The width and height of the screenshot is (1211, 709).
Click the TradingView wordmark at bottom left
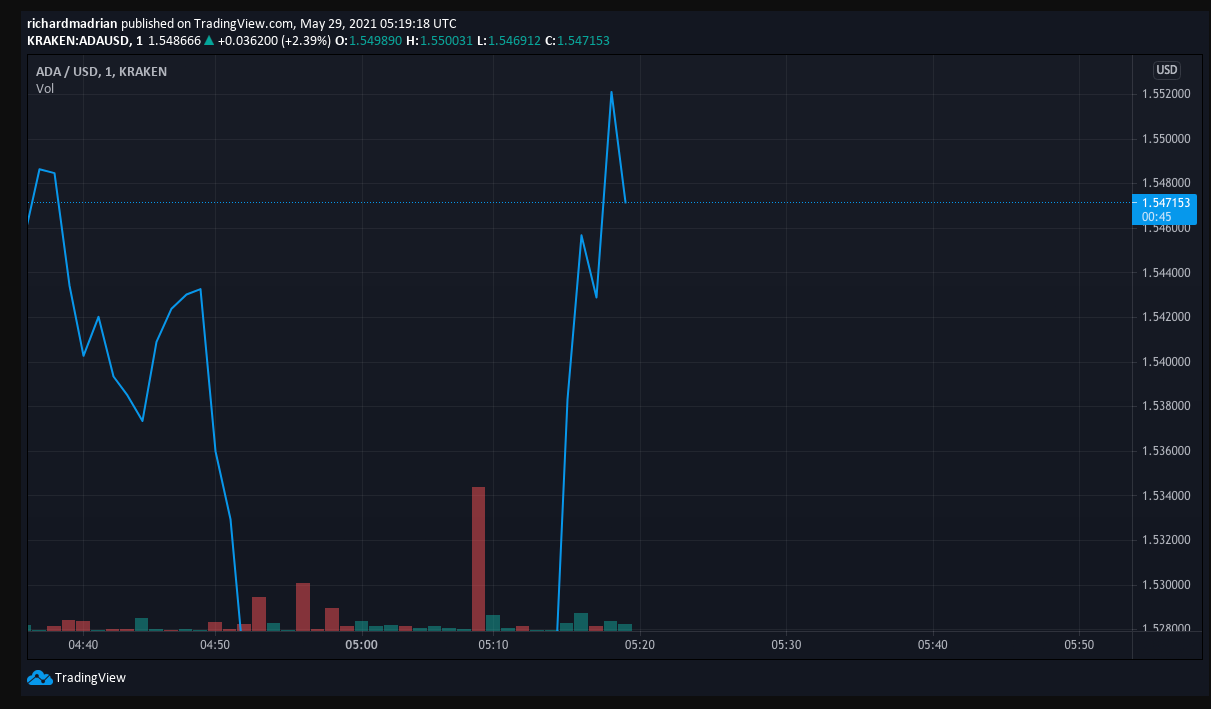[x=90, y=678]
